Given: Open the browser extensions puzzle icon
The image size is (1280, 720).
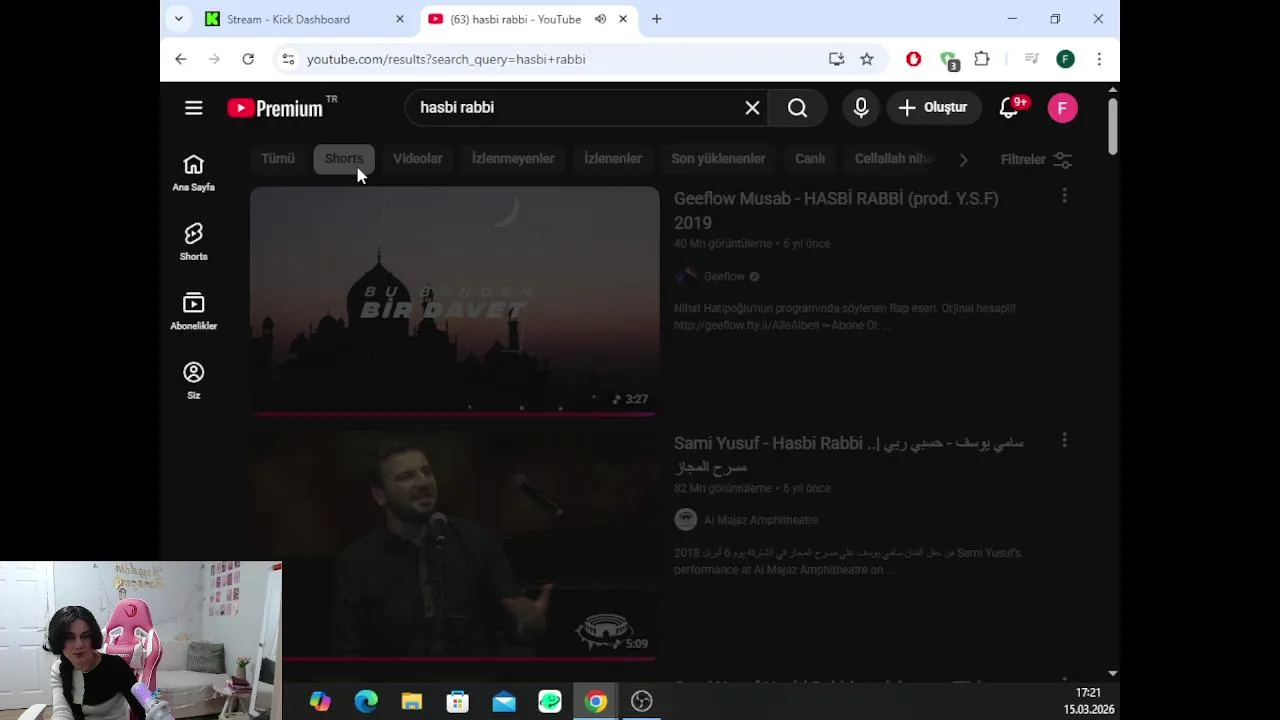Looking at the screenshot, I should click(982, 59).
